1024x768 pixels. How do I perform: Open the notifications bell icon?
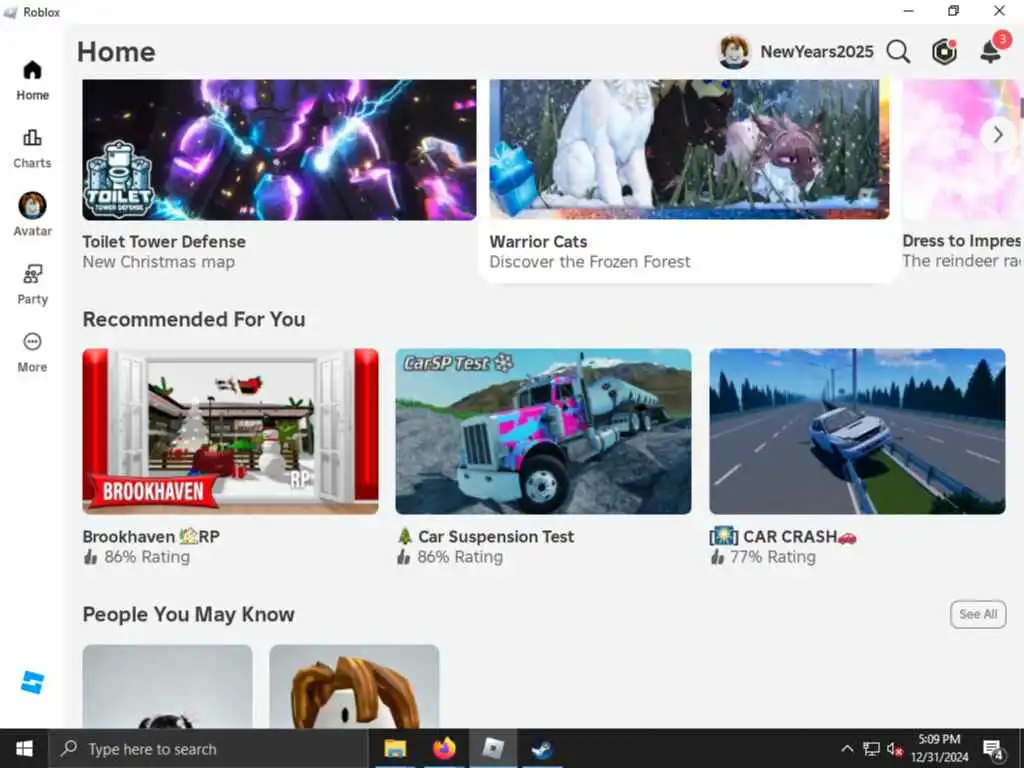(x=991, y=51)
